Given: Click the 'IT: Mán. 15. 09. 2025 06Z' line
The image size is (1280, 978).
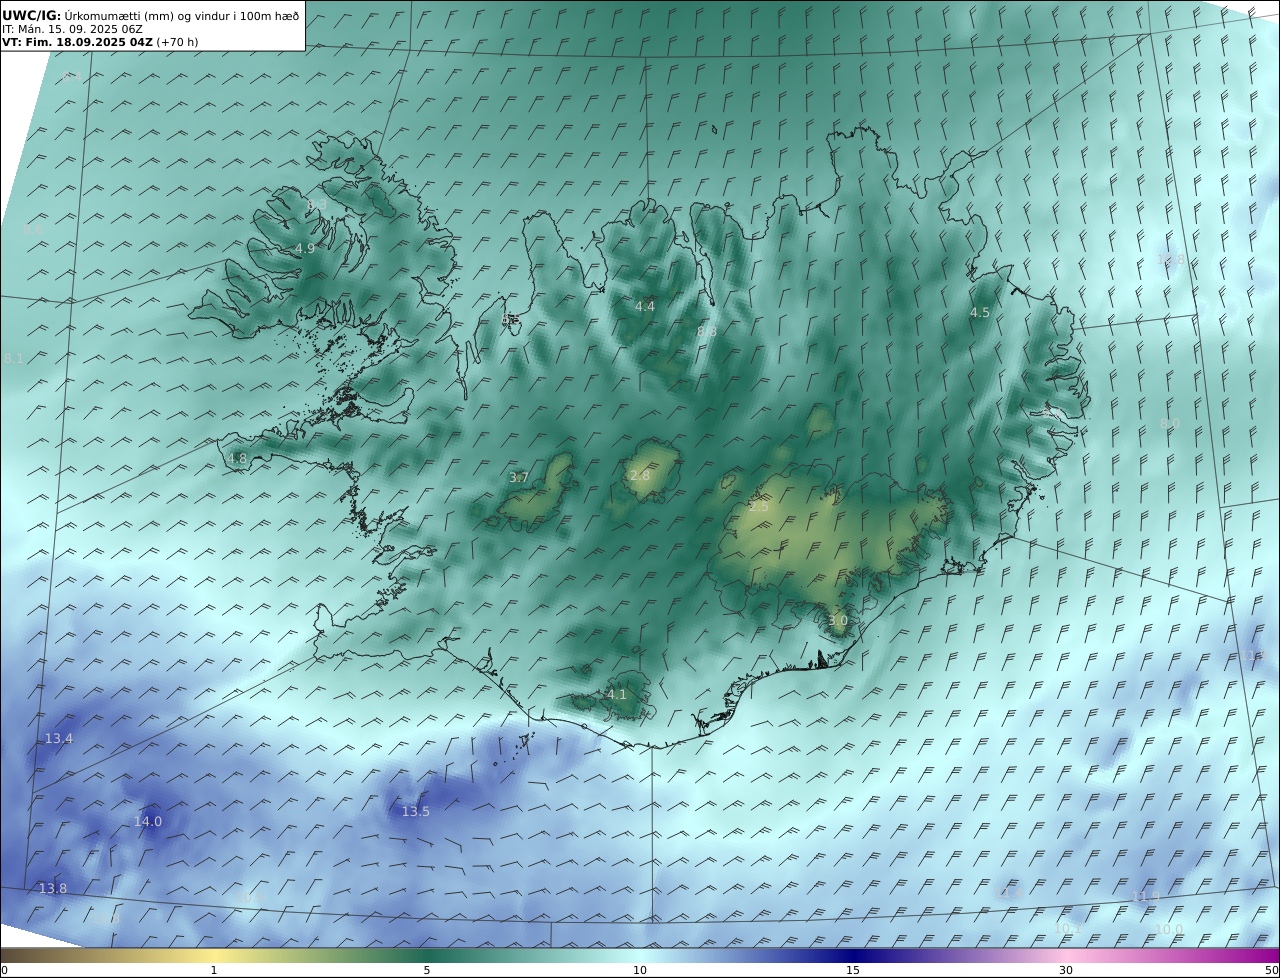Looking at the screenshot, I should tap(72, 29).
